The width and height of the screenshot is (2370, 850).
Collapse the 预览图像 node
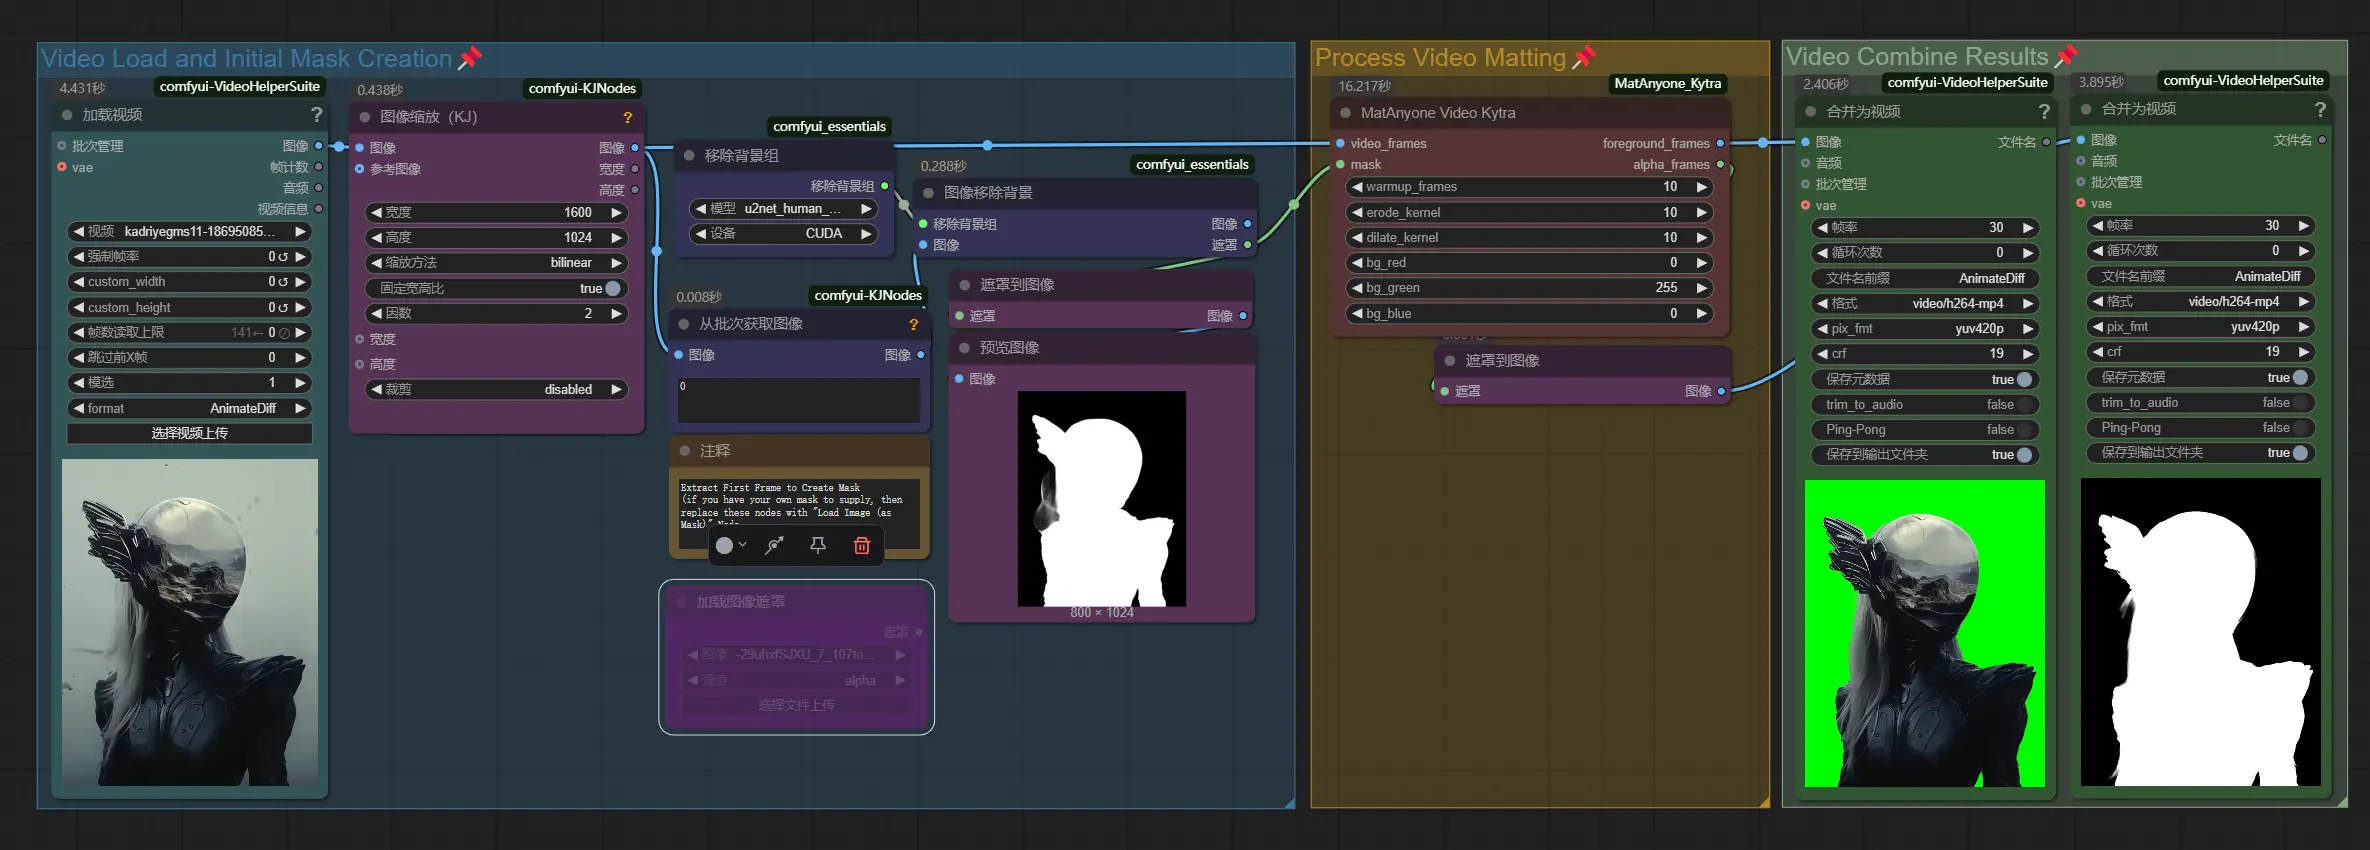click(x=965, y=348)
